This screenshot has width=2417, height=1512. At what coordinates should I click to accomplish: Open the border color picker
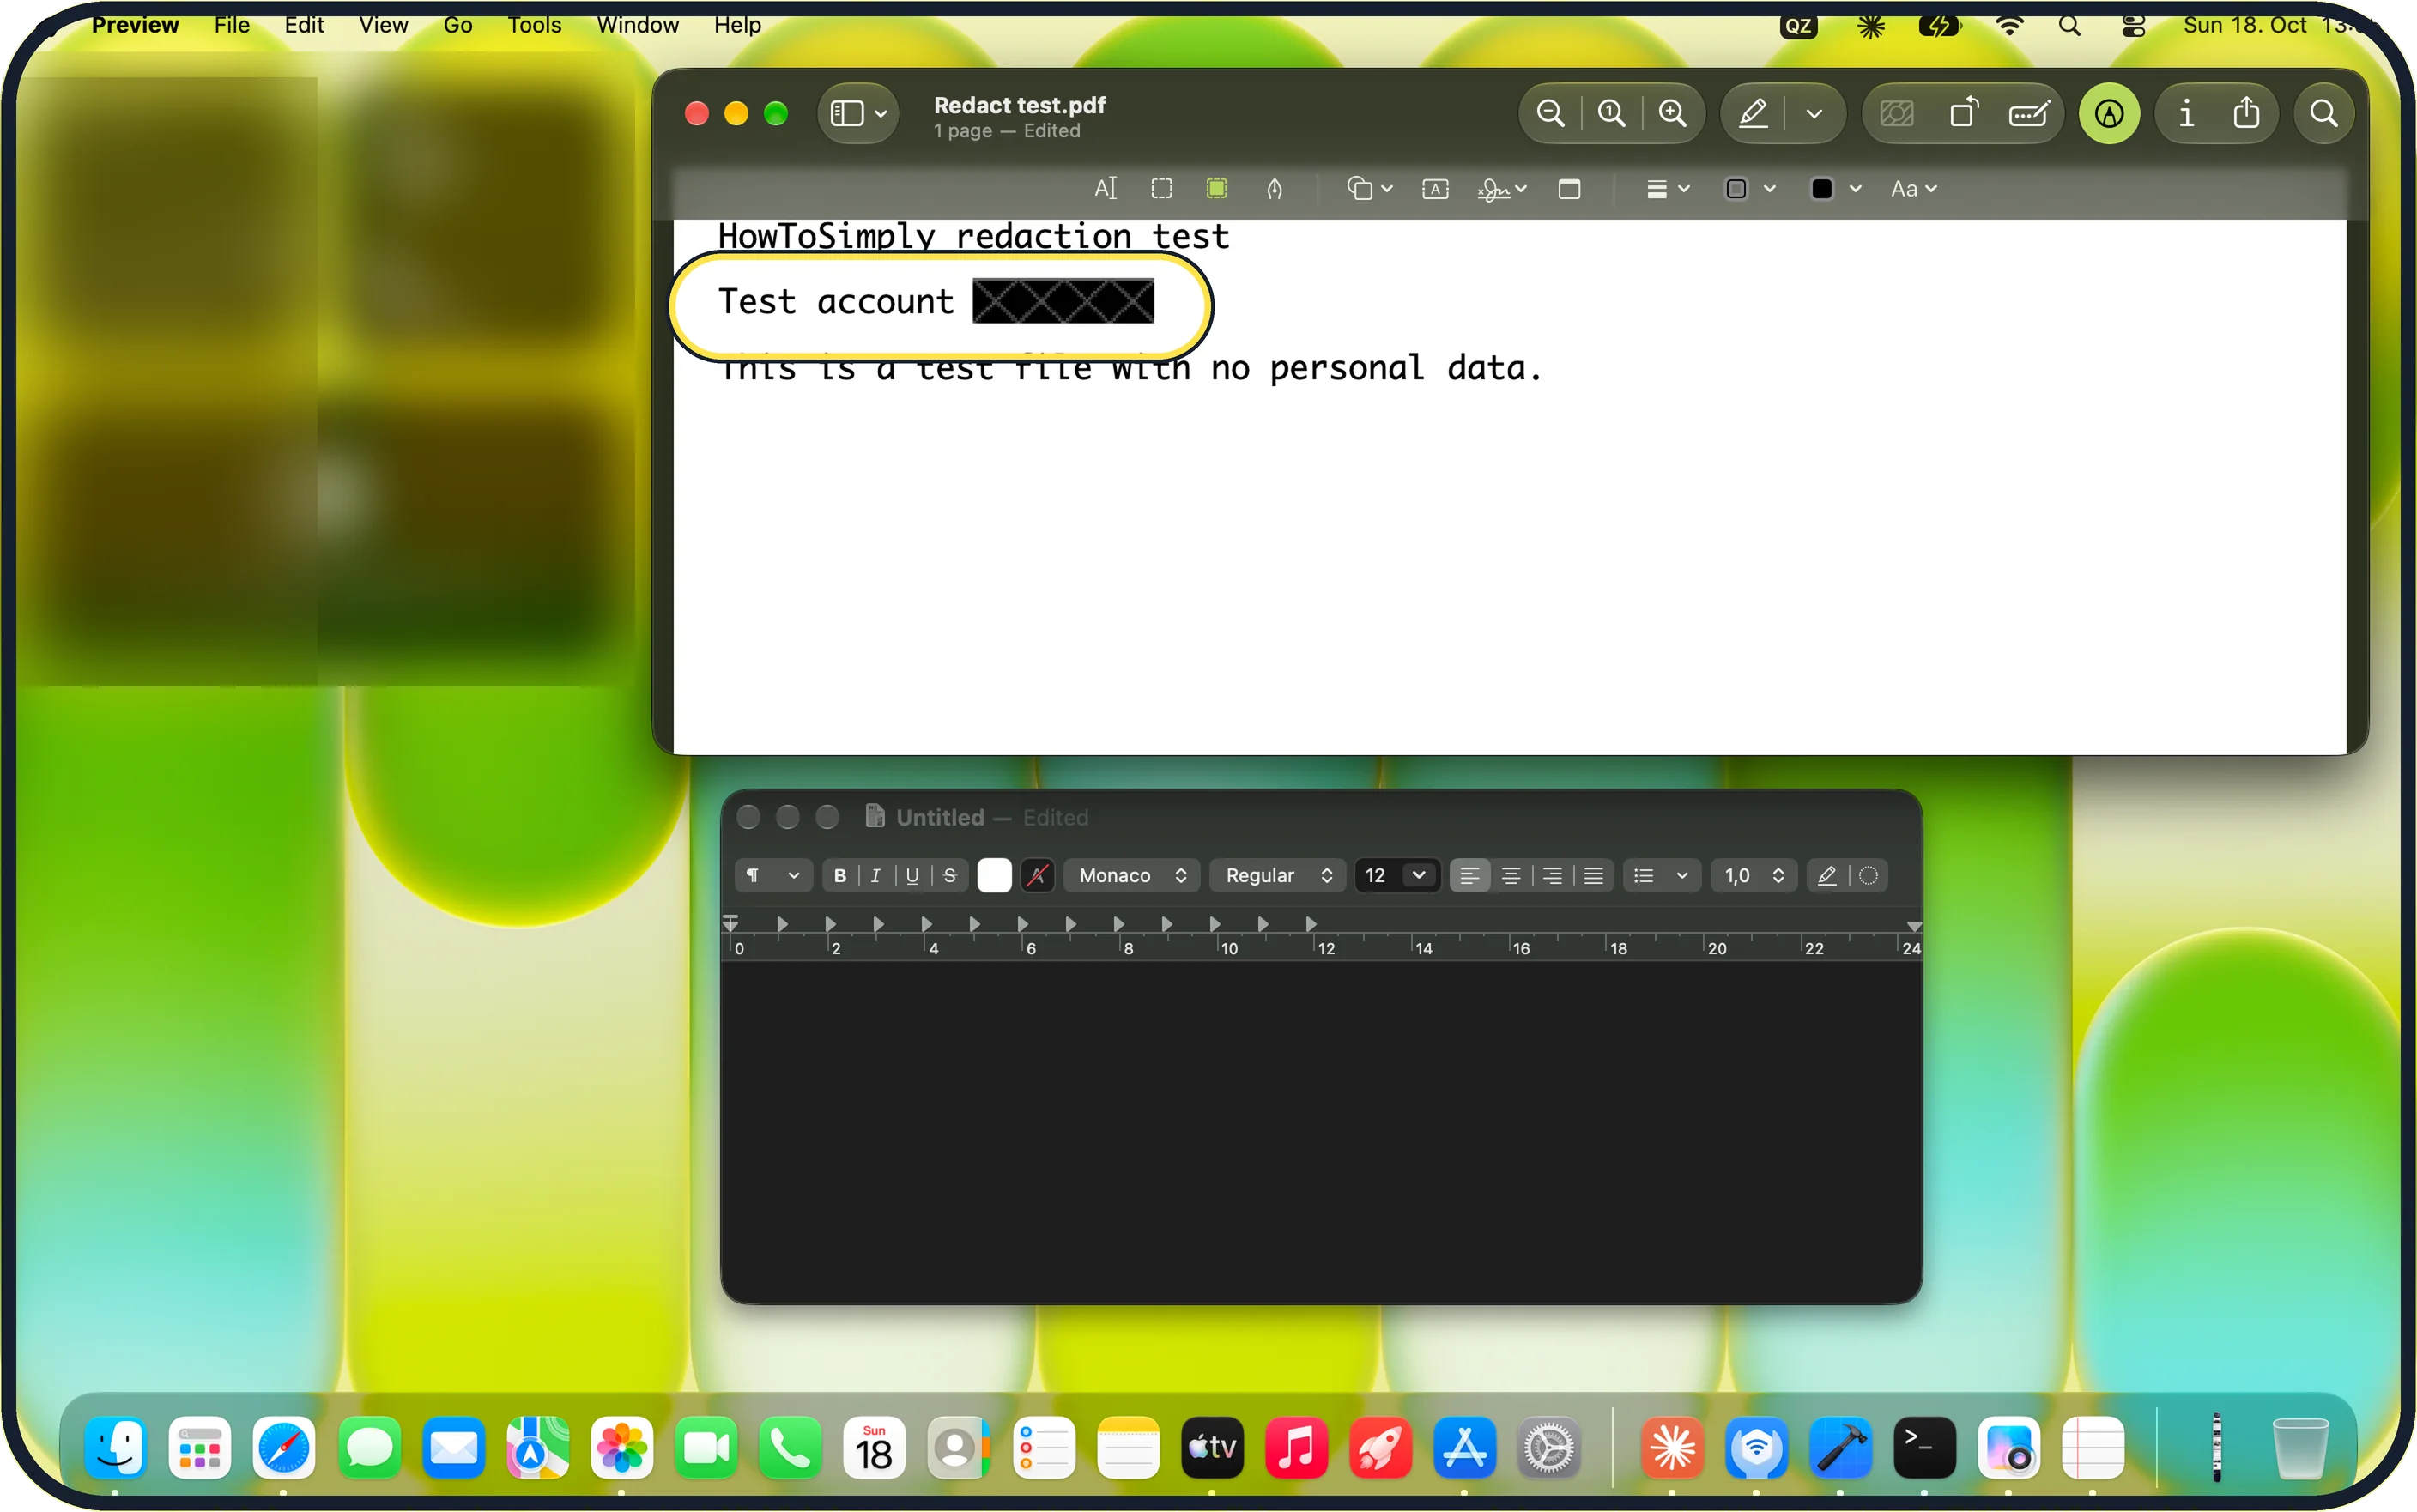1750,189
